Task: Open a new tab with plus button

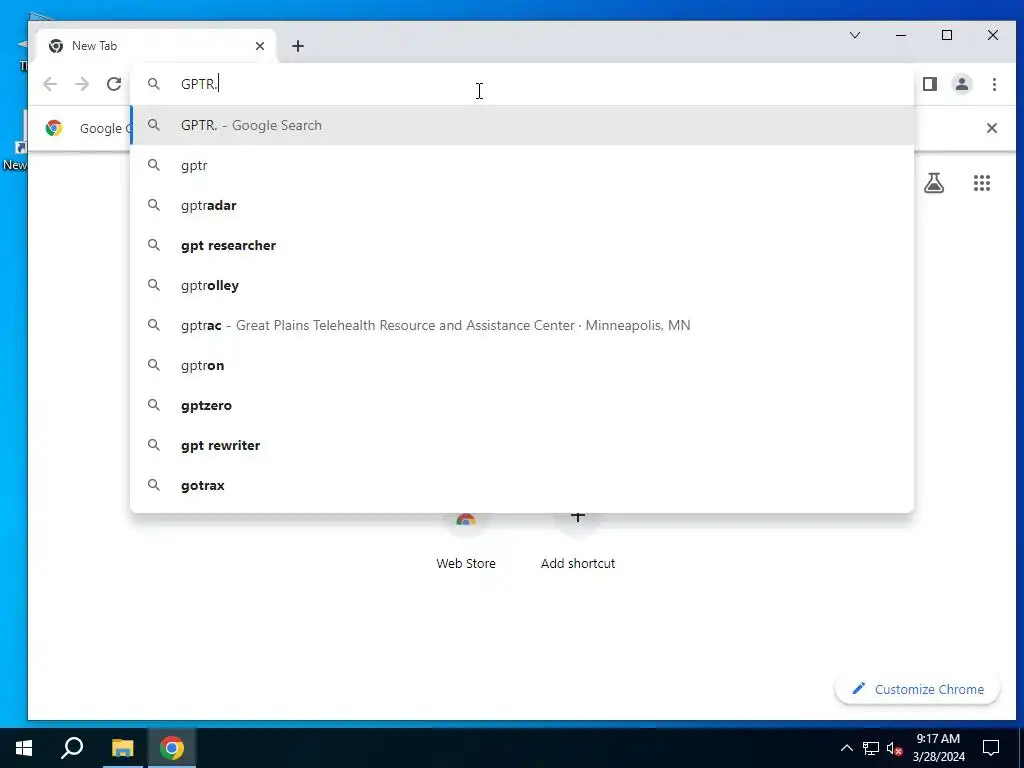Action: click(x=298, y=46)
